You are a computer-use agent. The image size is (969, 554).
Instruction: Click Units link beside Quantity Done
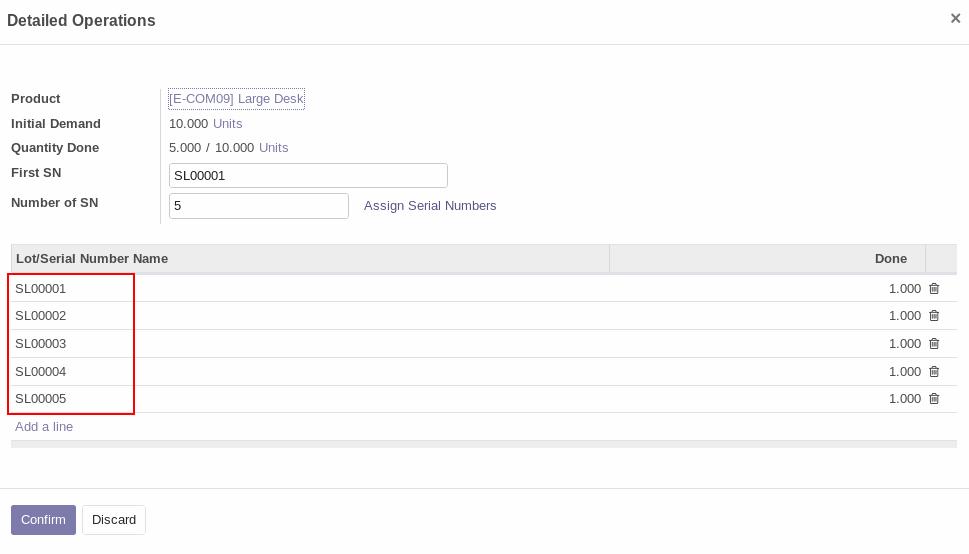(x=274, y=148)
